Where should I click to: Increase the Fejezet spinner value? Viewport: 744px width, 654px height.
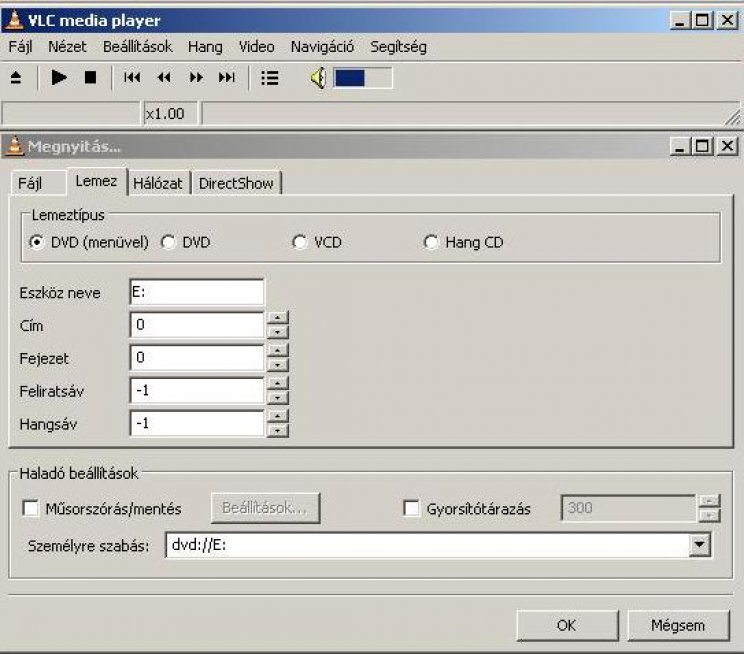pyautogui.click(x=278, y=350)
